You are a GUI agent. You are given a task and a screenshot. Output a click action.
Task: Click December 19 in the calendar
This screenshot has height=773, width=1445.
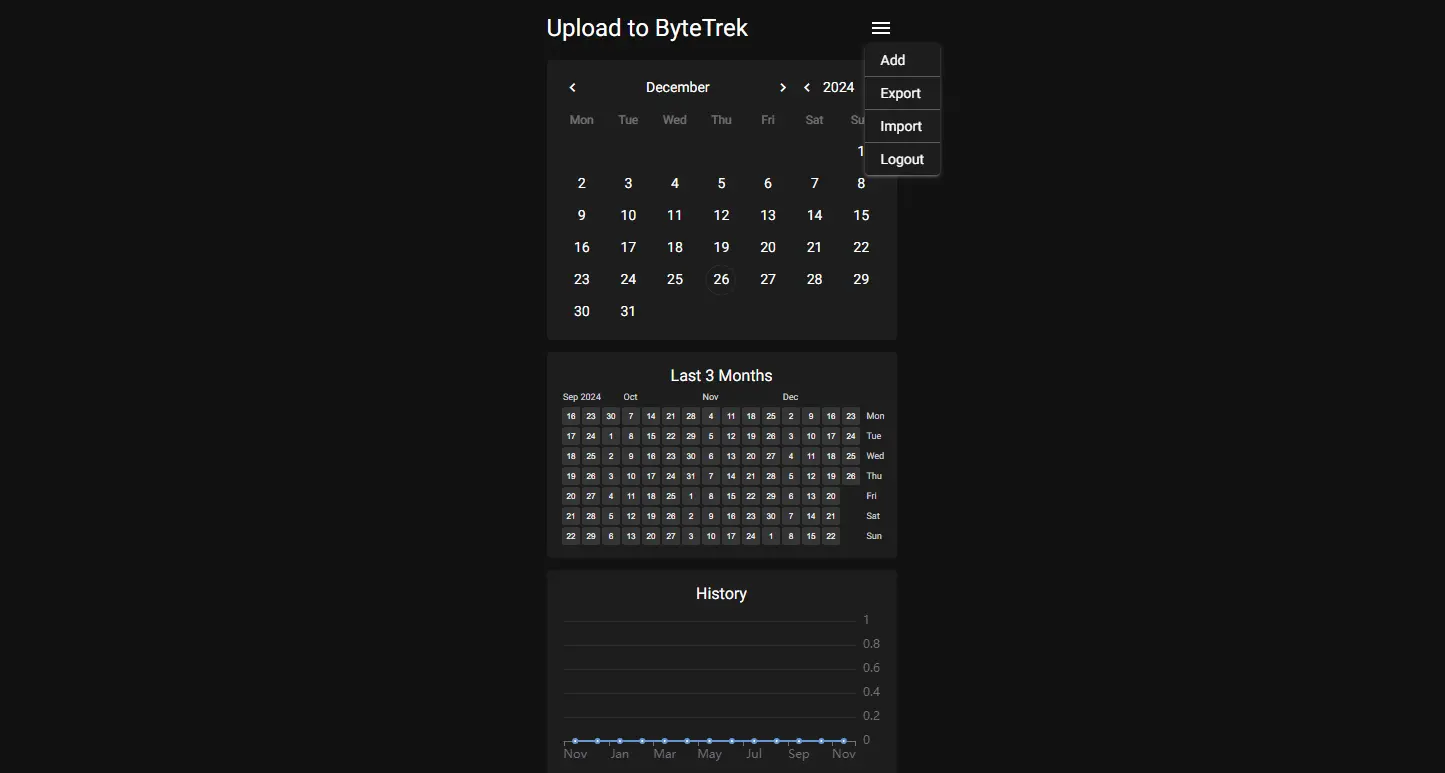(x=721, y=247)
